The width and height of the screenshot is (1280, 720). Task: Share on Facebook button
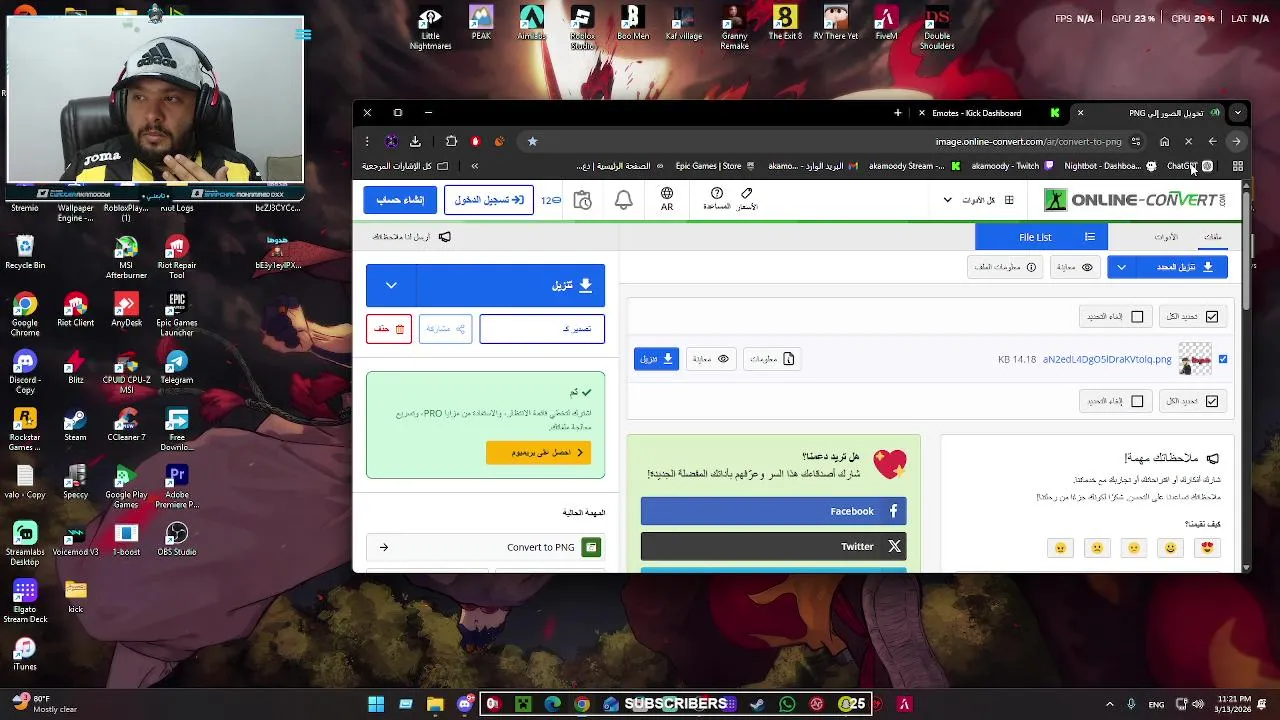(x=773, y=511)
